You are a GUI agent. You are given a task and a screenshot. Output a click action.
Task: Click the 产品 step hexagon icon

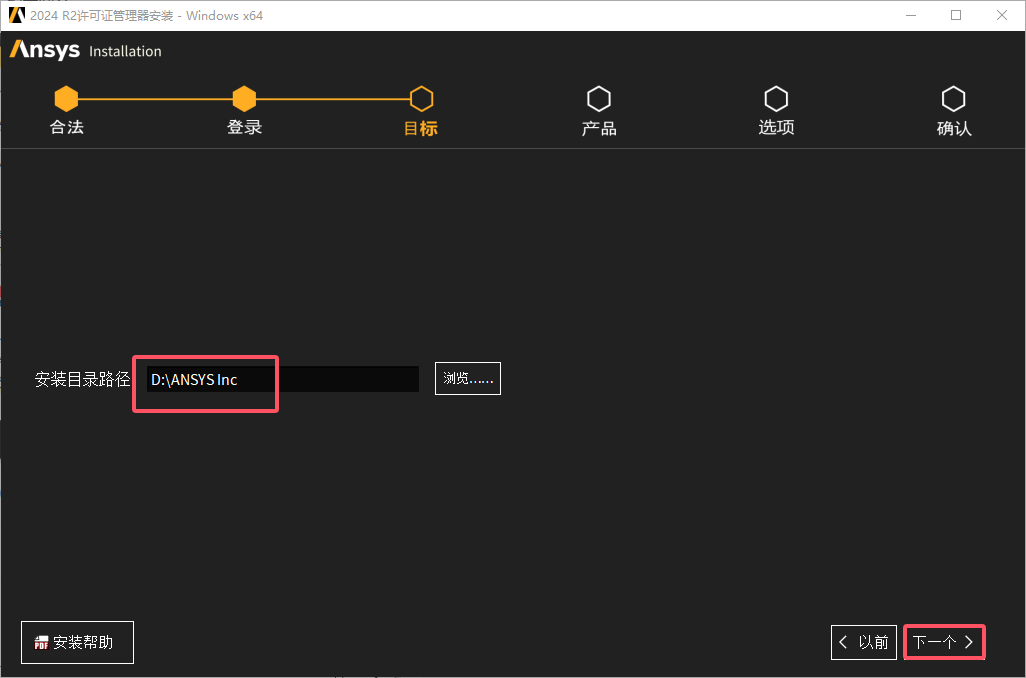click(599, 99)
